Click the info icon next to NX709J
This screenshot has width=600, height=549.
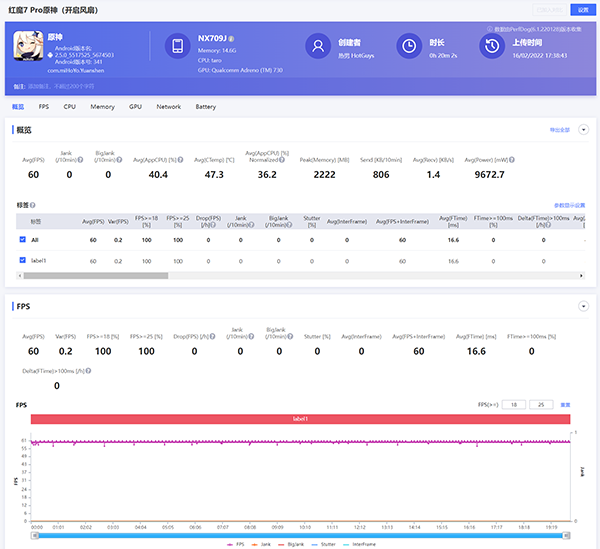pyautogui.click(x=231, y=39)
